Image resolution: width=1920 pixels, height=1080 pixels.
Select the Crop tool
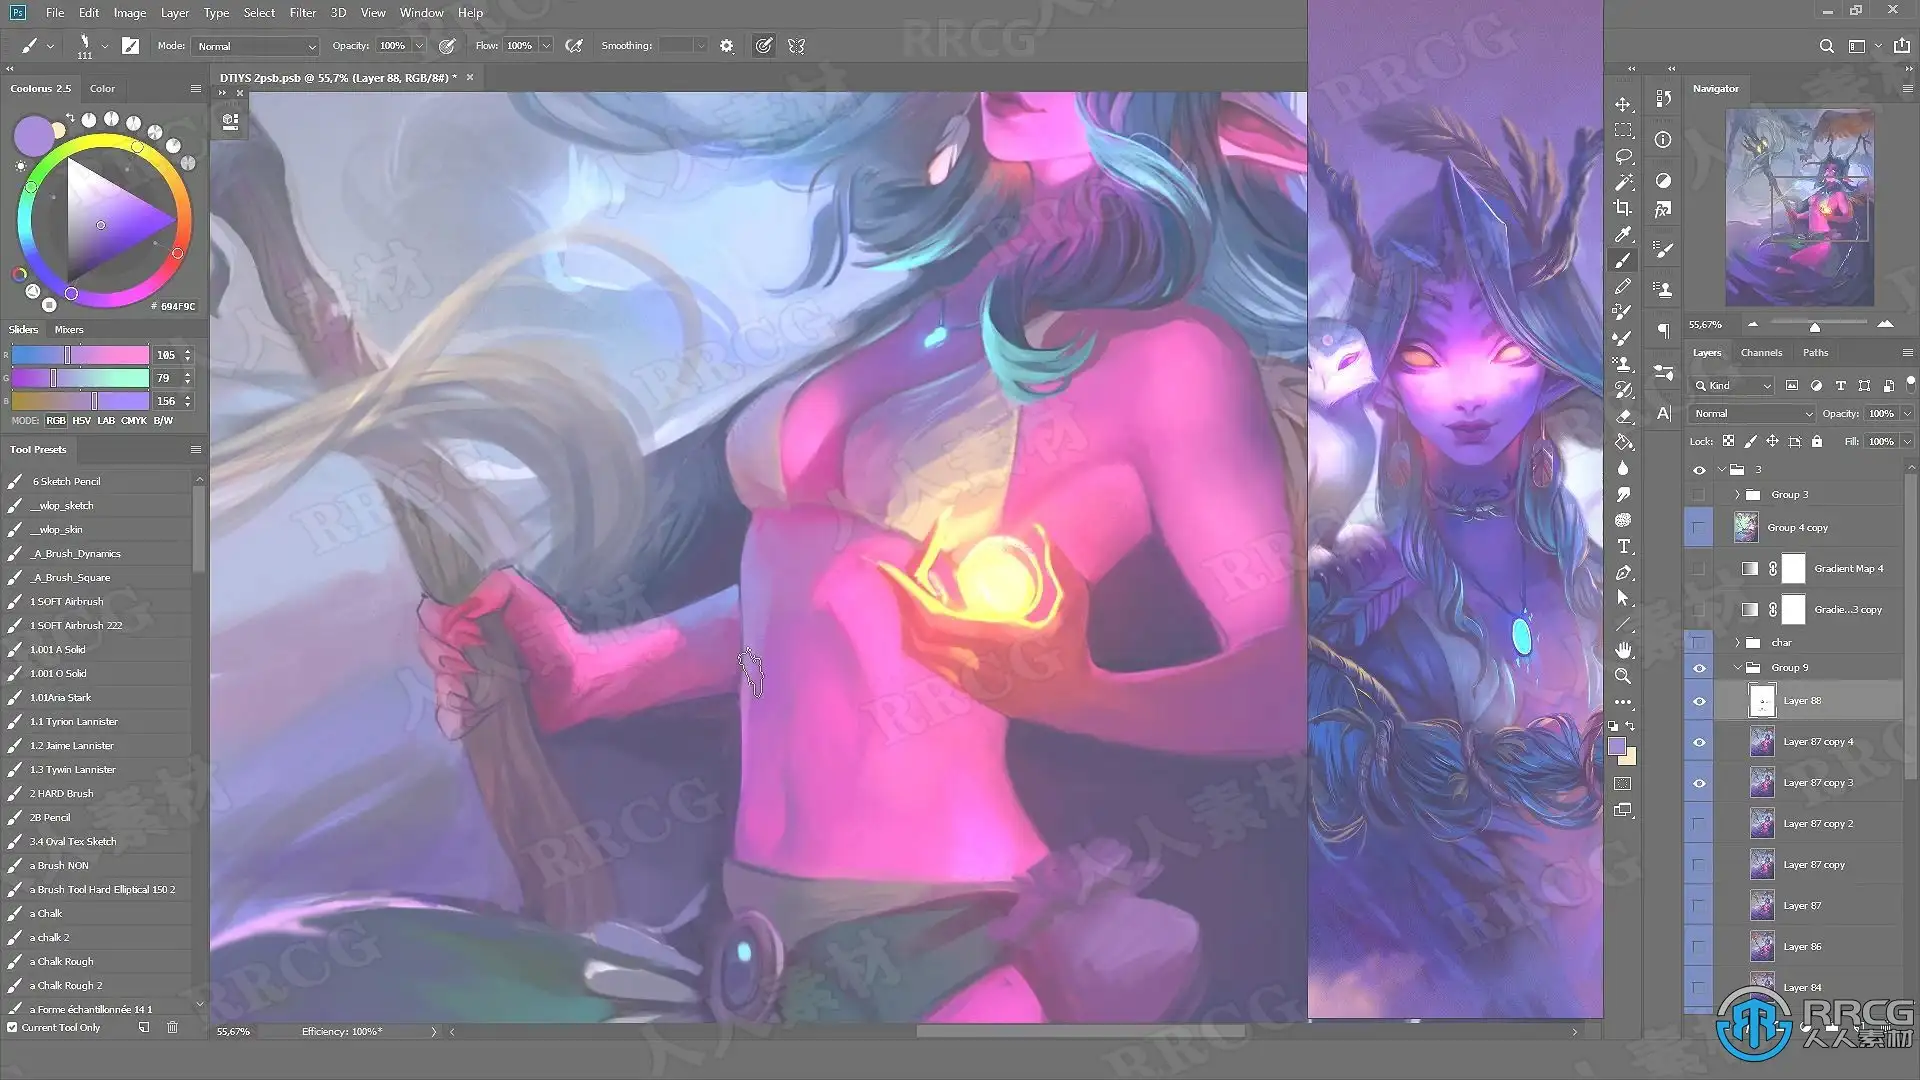(x=1623, y=208)
